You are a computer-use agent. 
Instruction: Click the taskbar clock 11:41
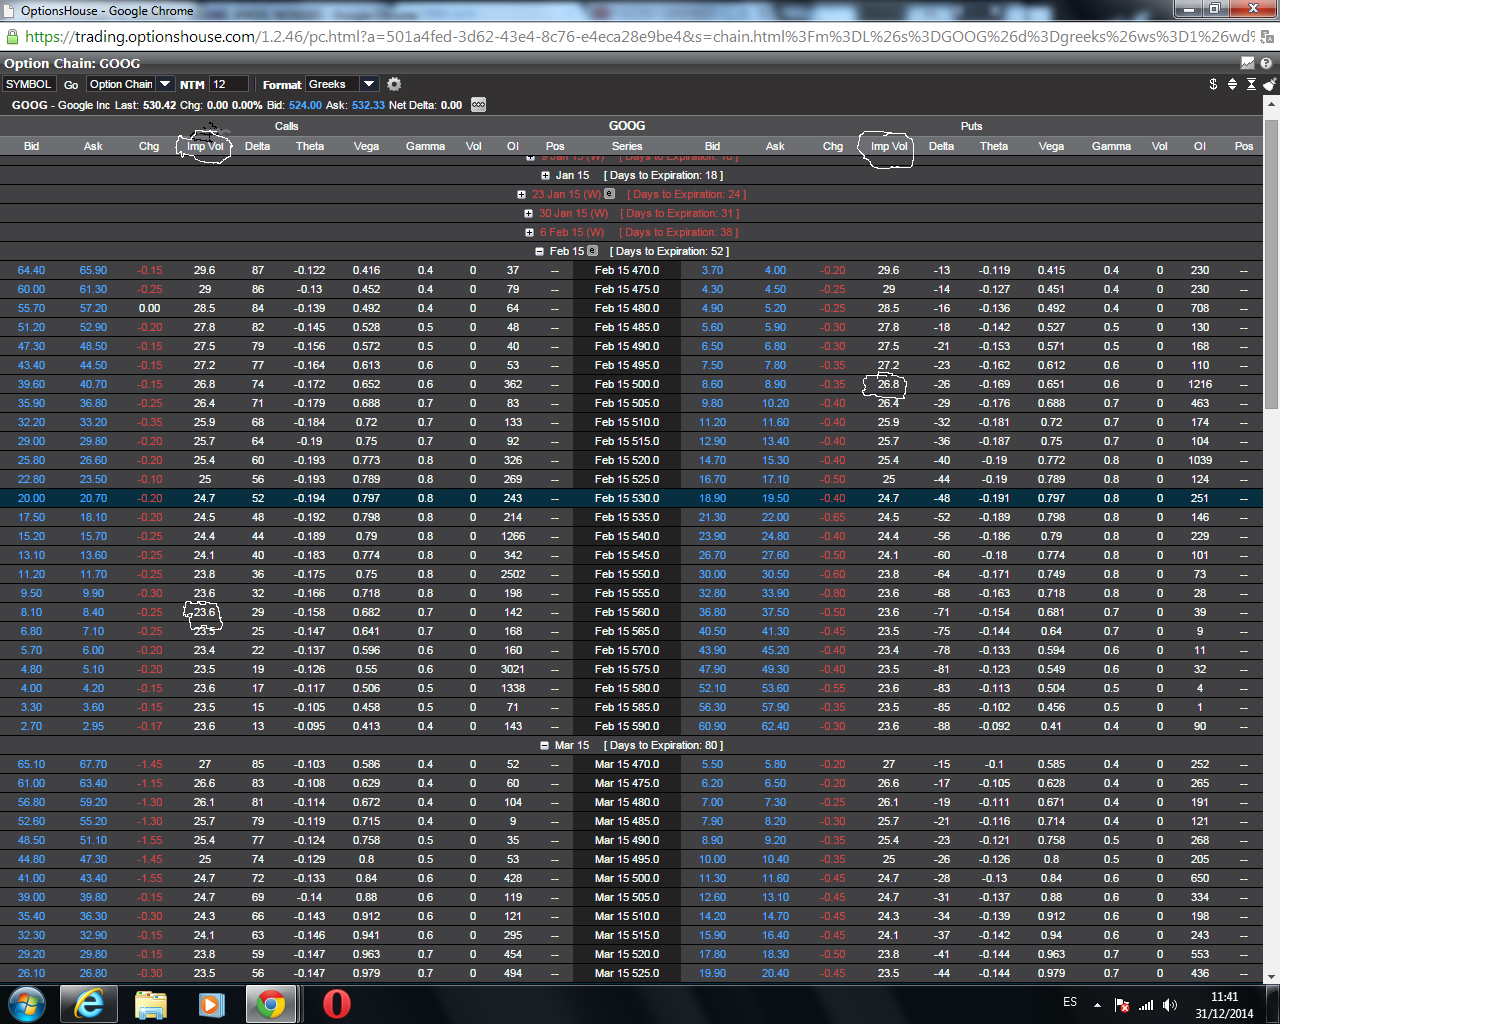1224,997
